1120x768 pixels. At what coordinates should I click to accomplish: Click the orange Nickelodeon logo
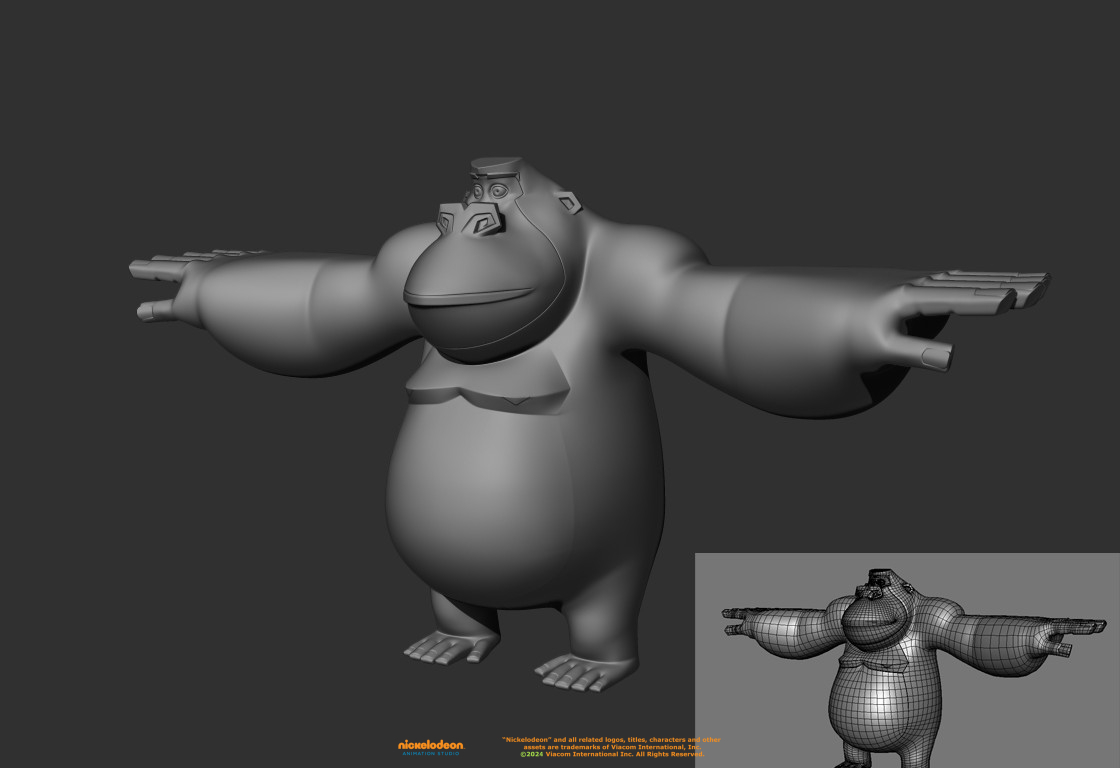[431, 744]
